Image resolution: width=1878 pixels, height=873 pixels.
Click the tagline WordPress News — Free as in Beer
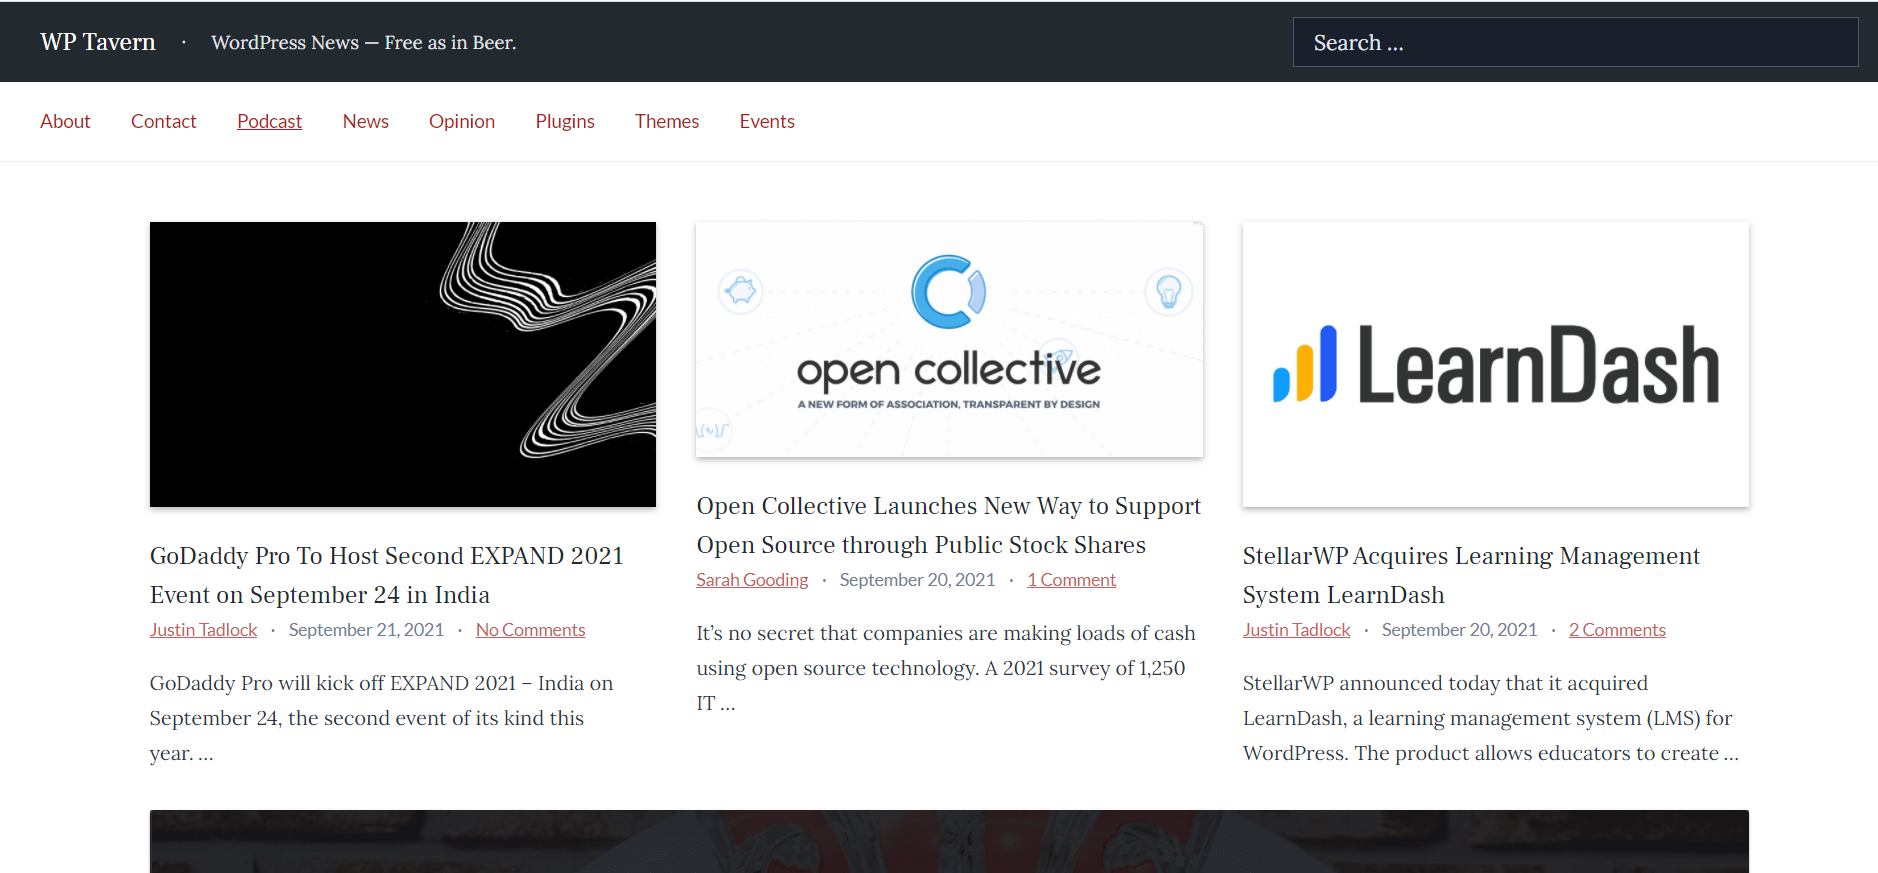pos(364,42)
